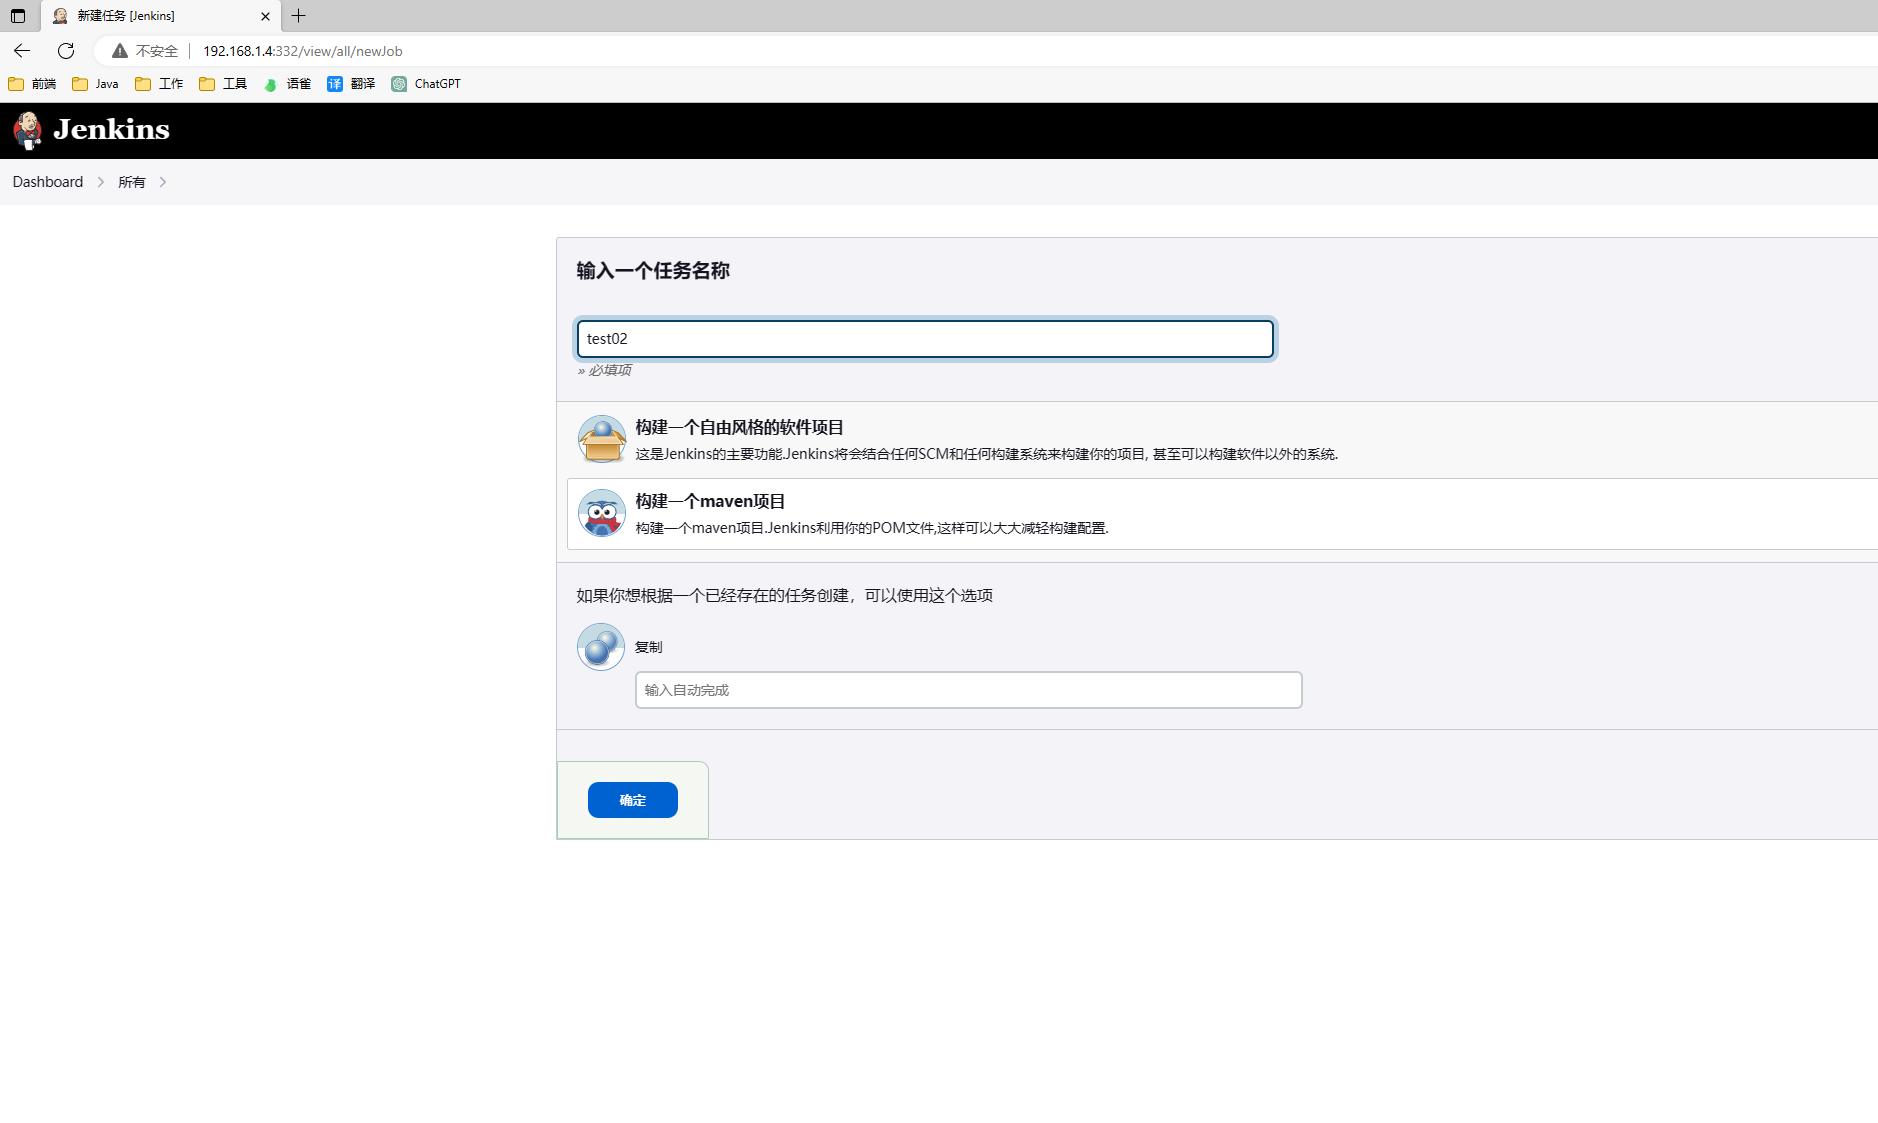Open the 翻译 bookmark
Image resolution: width=1878 pixels, height=1123 pixels.
351,84
